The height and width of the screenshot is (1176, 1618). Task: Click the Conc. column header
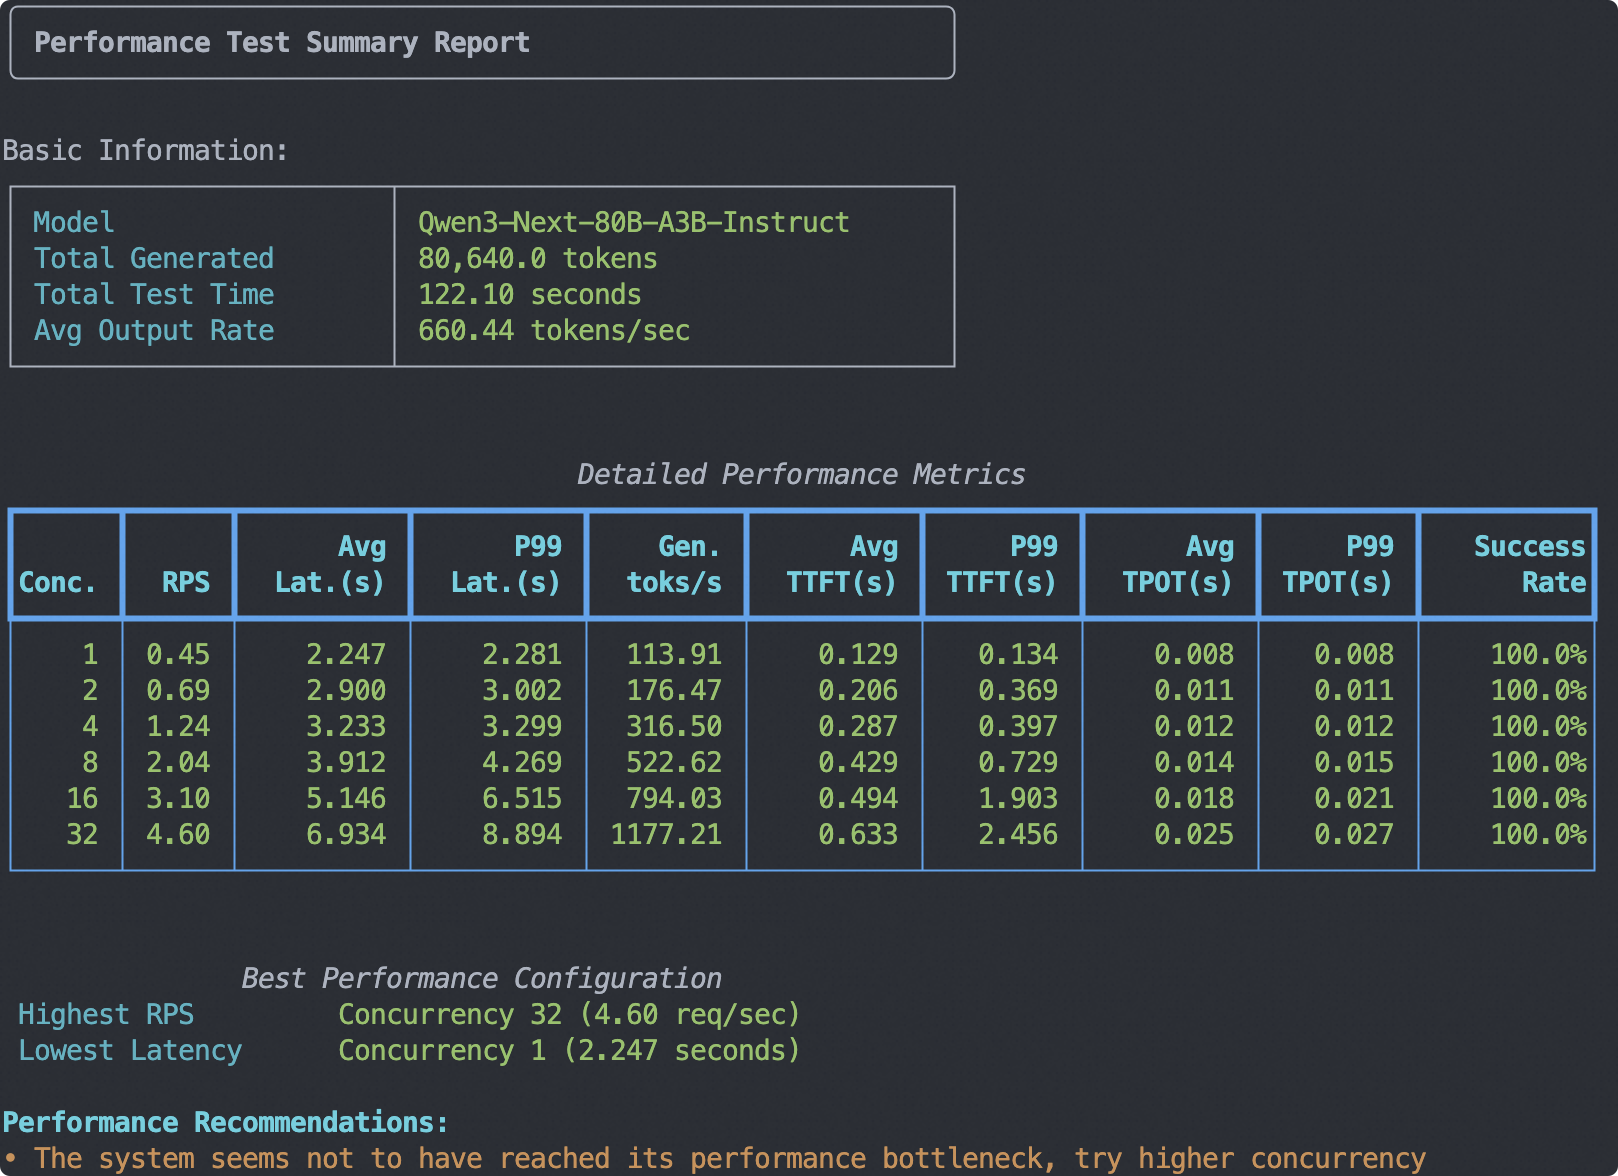coord(58,583)
